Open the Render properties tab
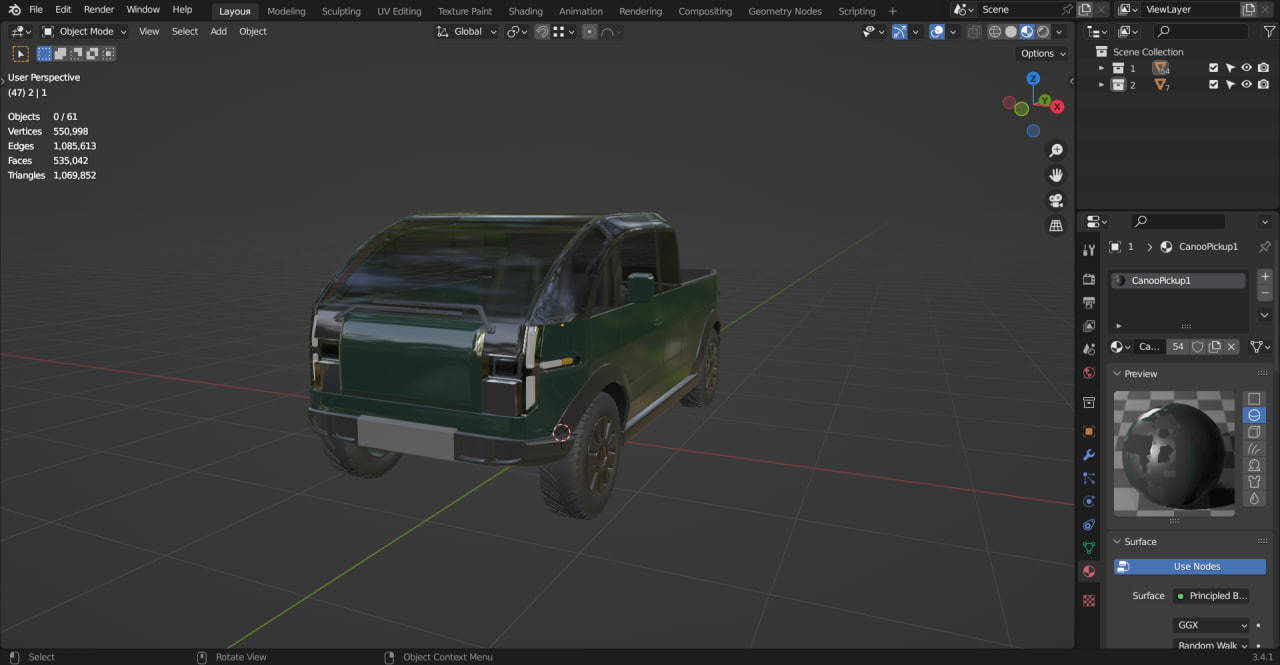 click(x=1089, y=278)
